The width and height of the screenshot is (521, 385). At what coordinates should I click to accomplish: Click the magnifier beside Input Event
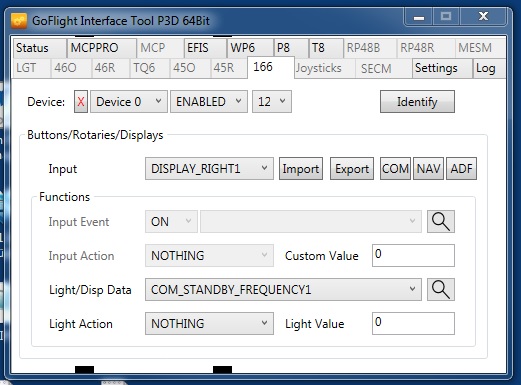[x=441, y=222]
